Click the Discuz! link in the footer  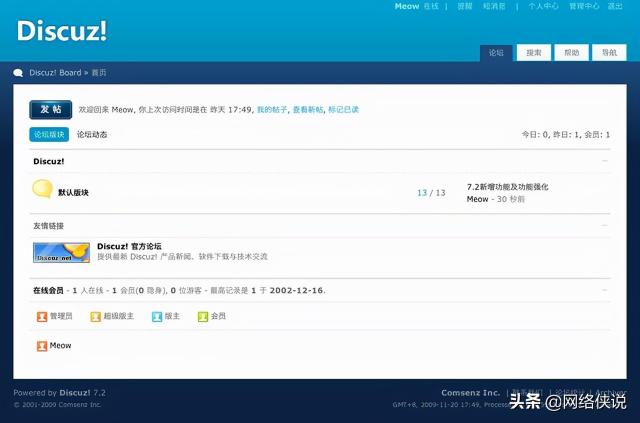click(75, 393)
